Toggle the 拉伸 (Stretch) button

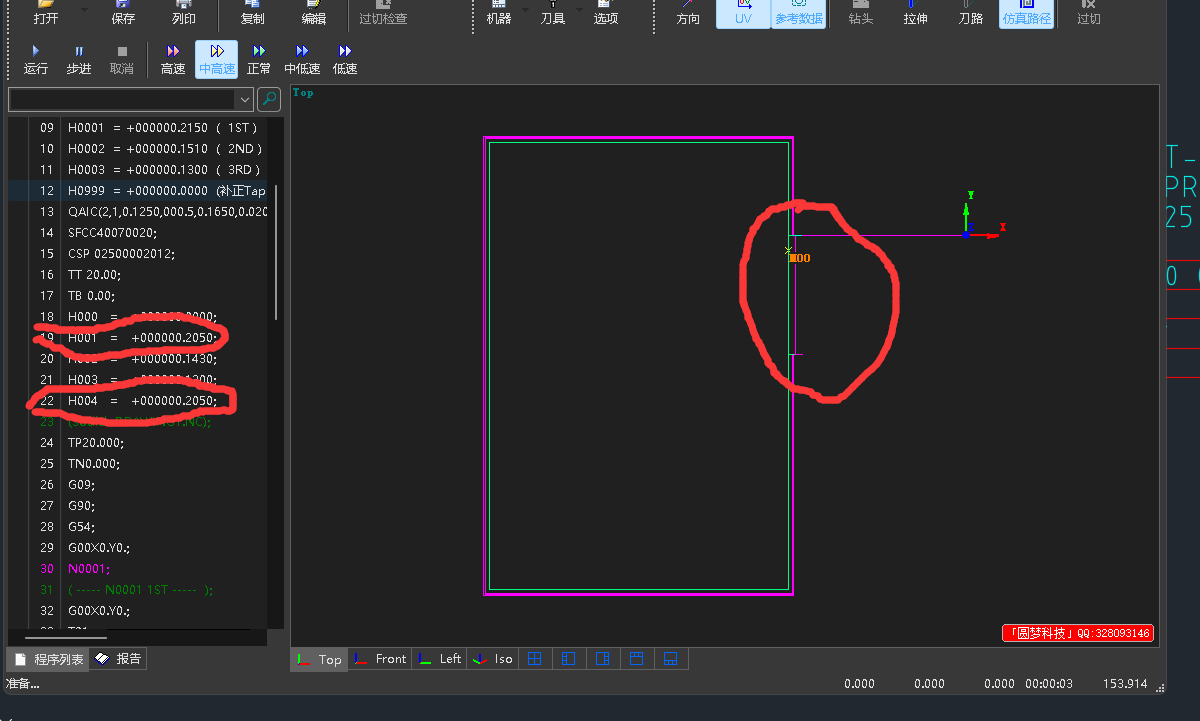(915, 13)
